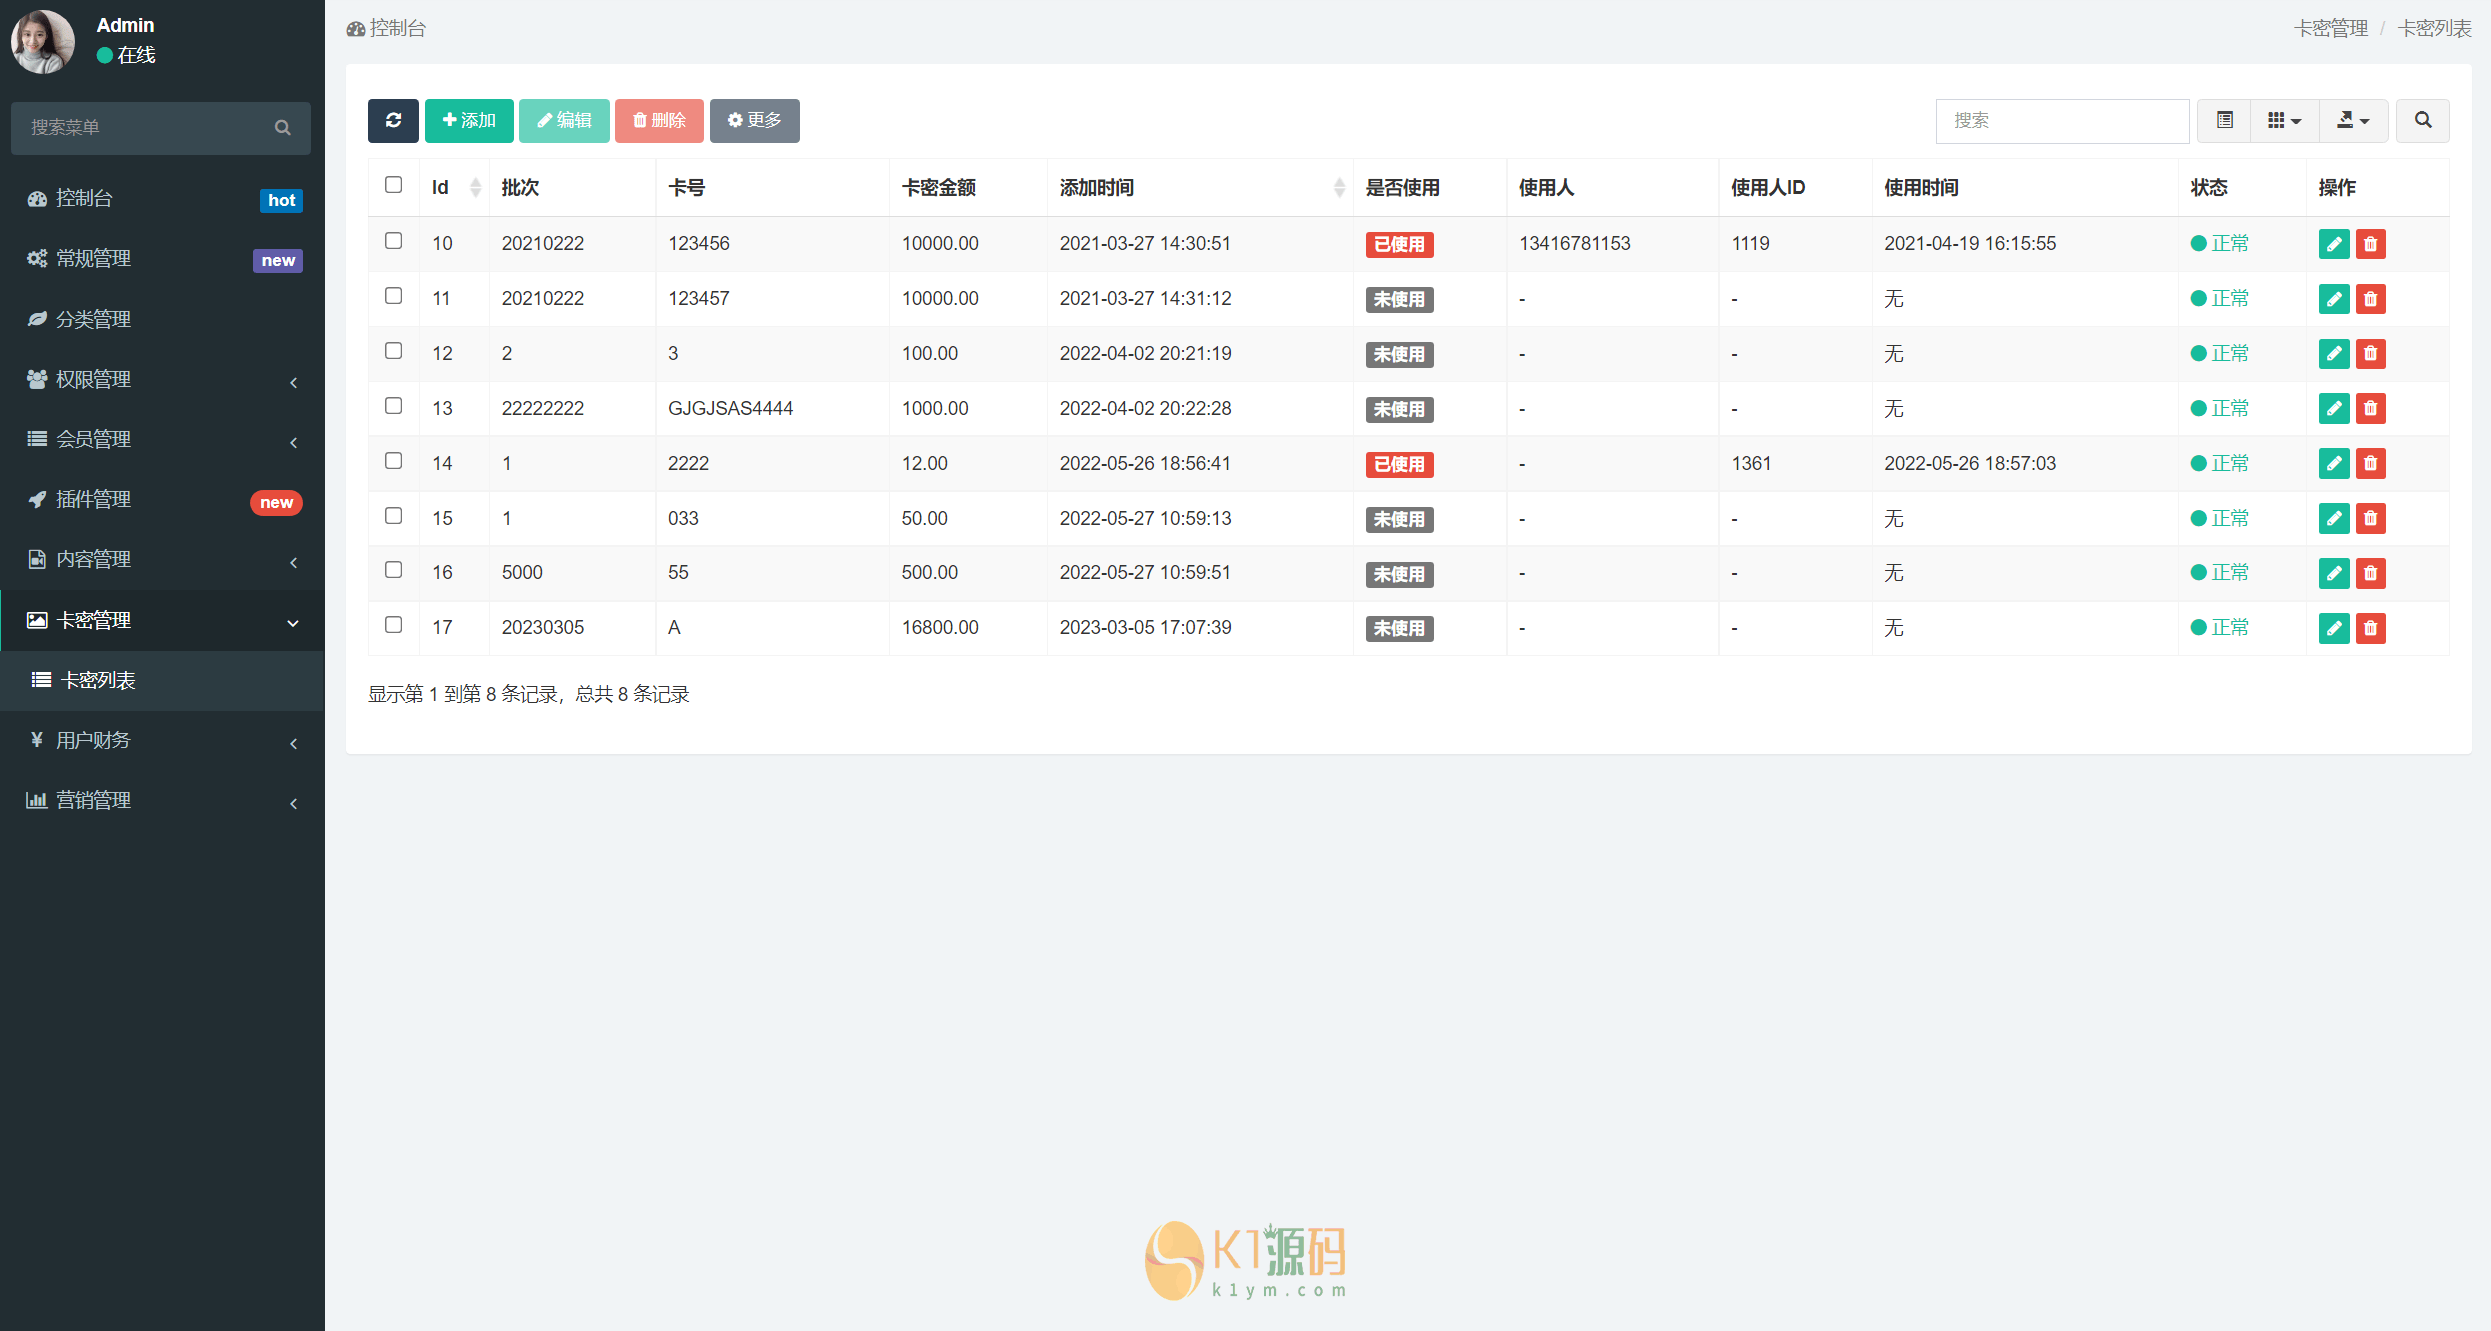The height and width of the screenshot is (1331, 2491).
Task: Go to 控制台 in the sidebar
Action: coord(85,199)
